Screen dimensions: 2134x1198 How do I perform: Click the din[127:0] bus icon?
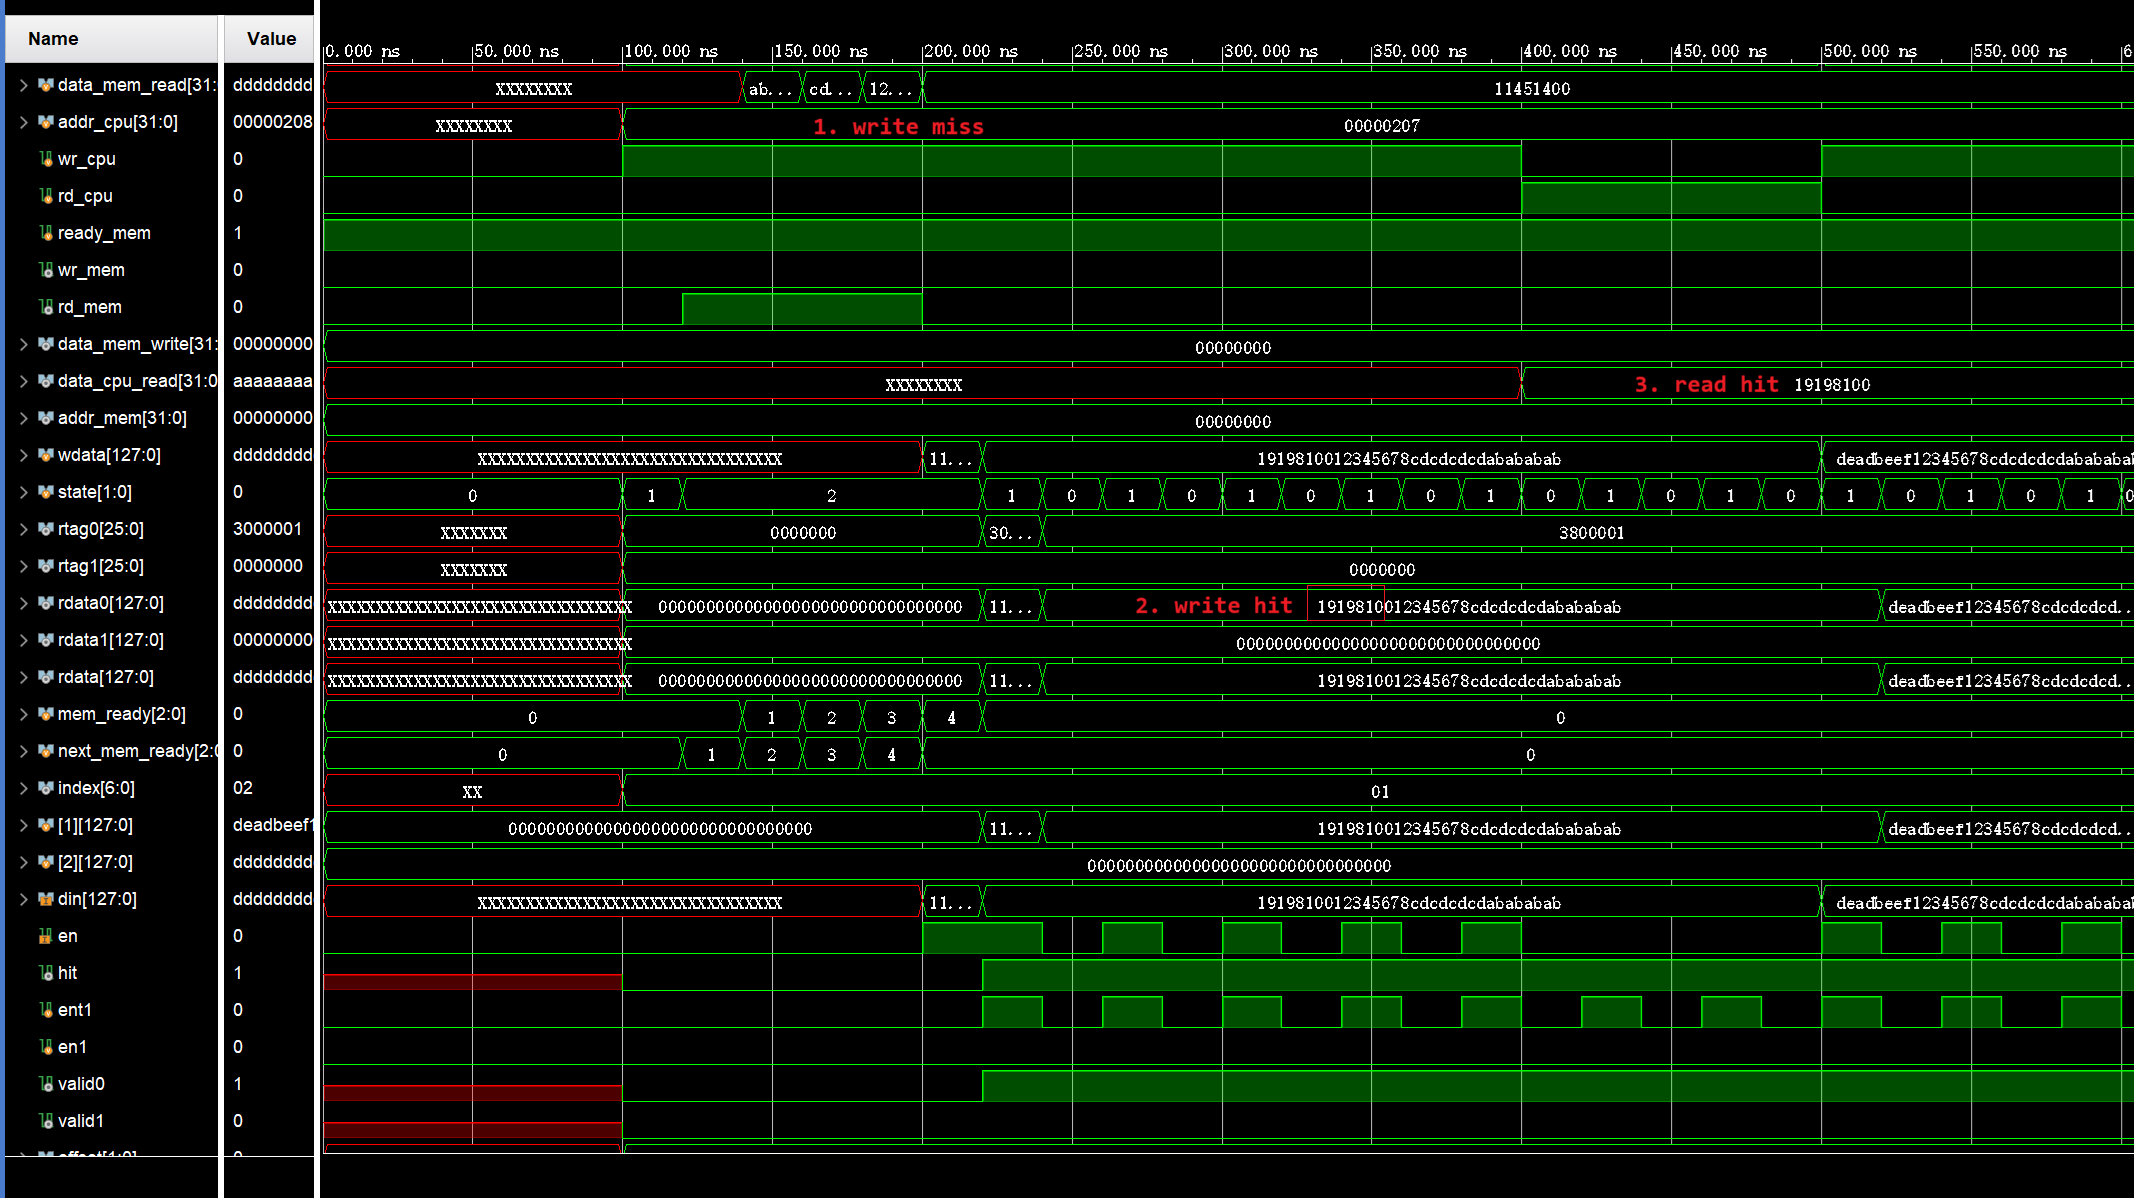46,899
